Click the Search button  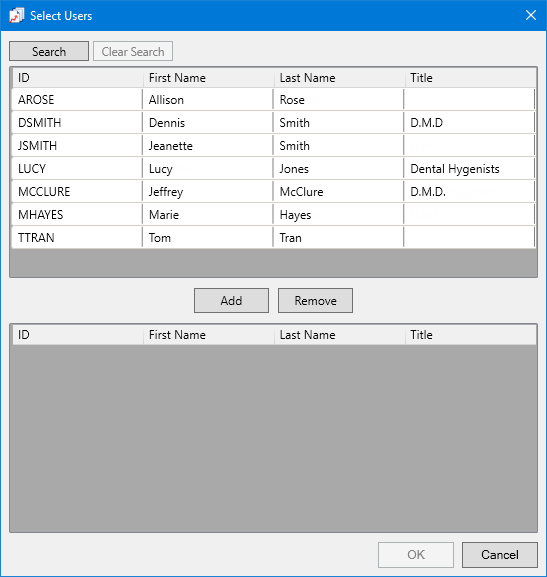point(49,51)
